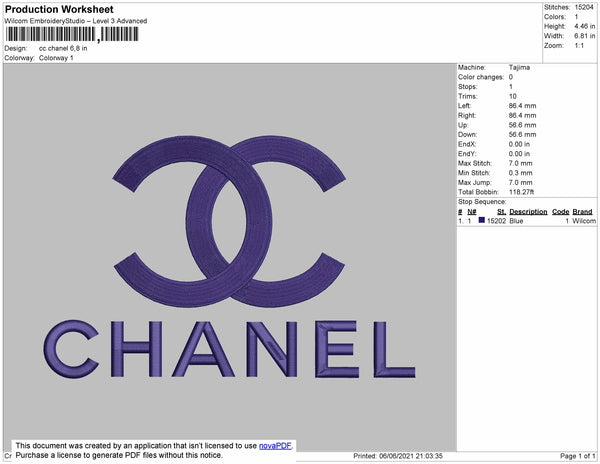Select the Up value 56.6 mm
Image resolution: width=600 pixels, height=464 pixels.
click(522, 125)
